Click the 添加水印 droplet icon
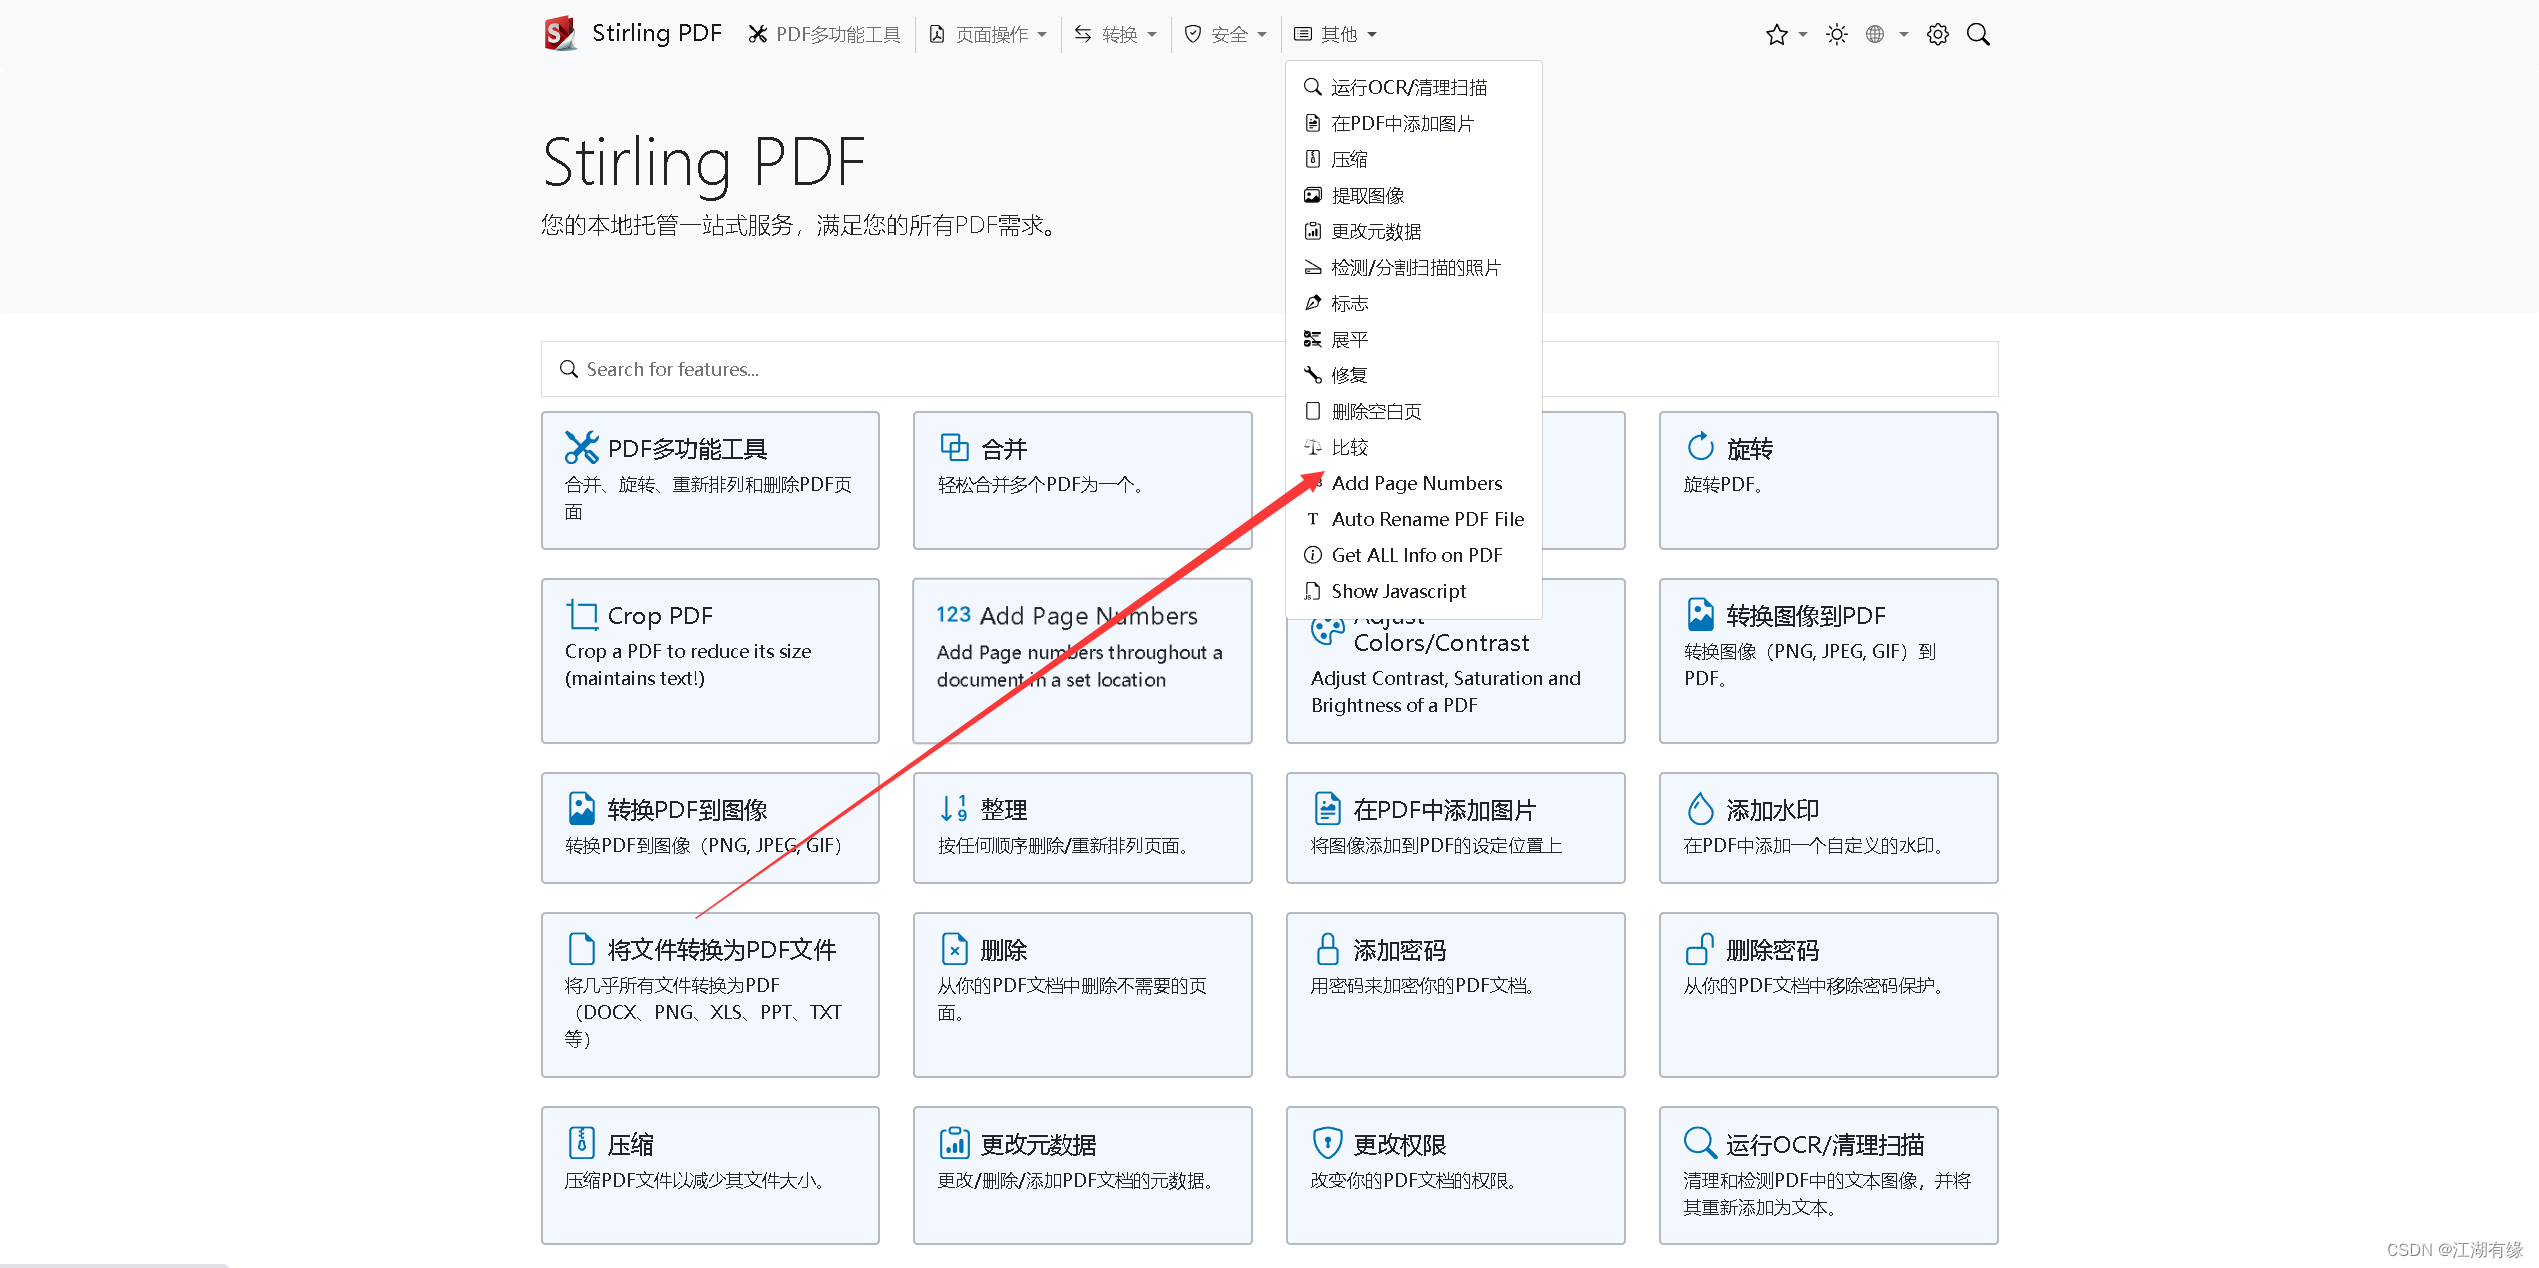The image size is (2539, 1268). (x=1700, y=808)
